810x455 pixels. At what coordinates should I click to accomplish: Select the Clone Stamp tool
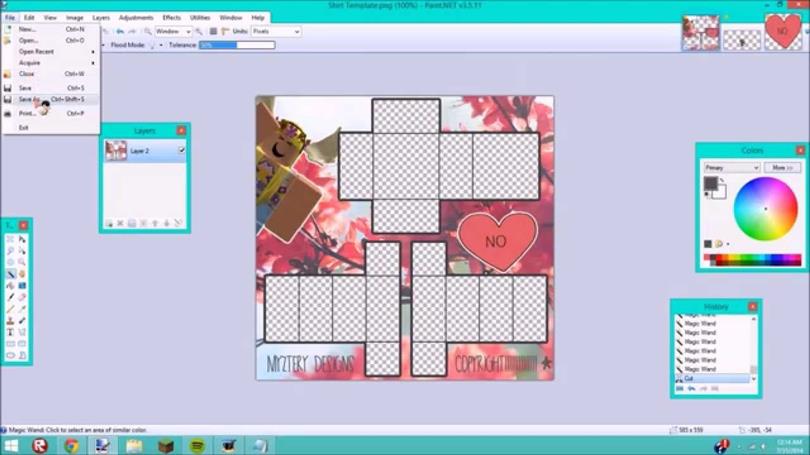(x=10, y=321)
